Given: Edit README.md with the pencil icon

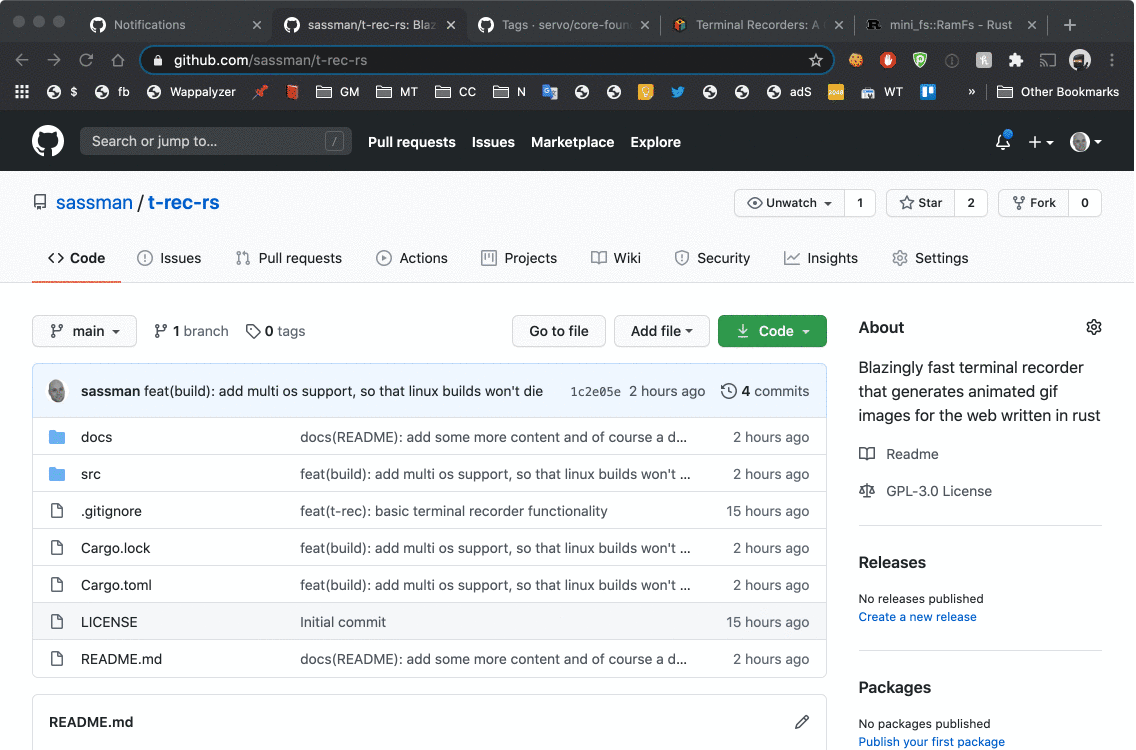Looking at the screenshot, I should 802,722.
